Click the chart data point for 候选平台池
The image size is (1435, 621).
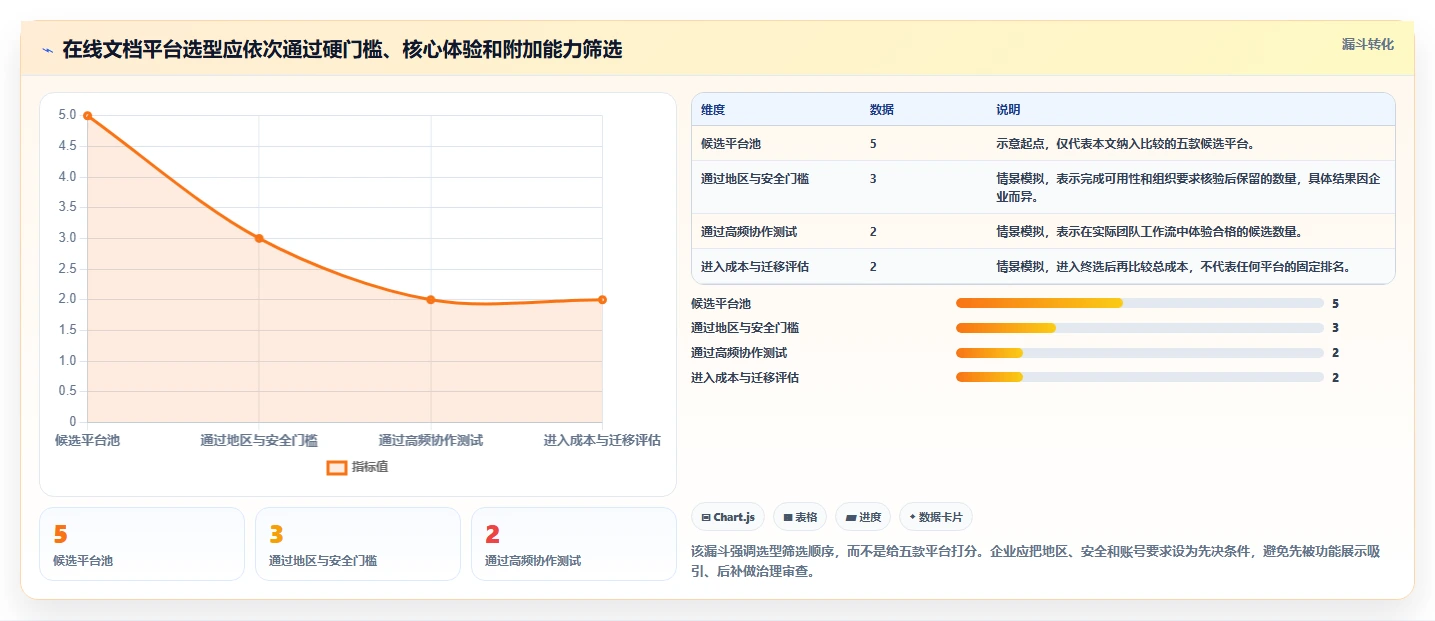[88, 116]
